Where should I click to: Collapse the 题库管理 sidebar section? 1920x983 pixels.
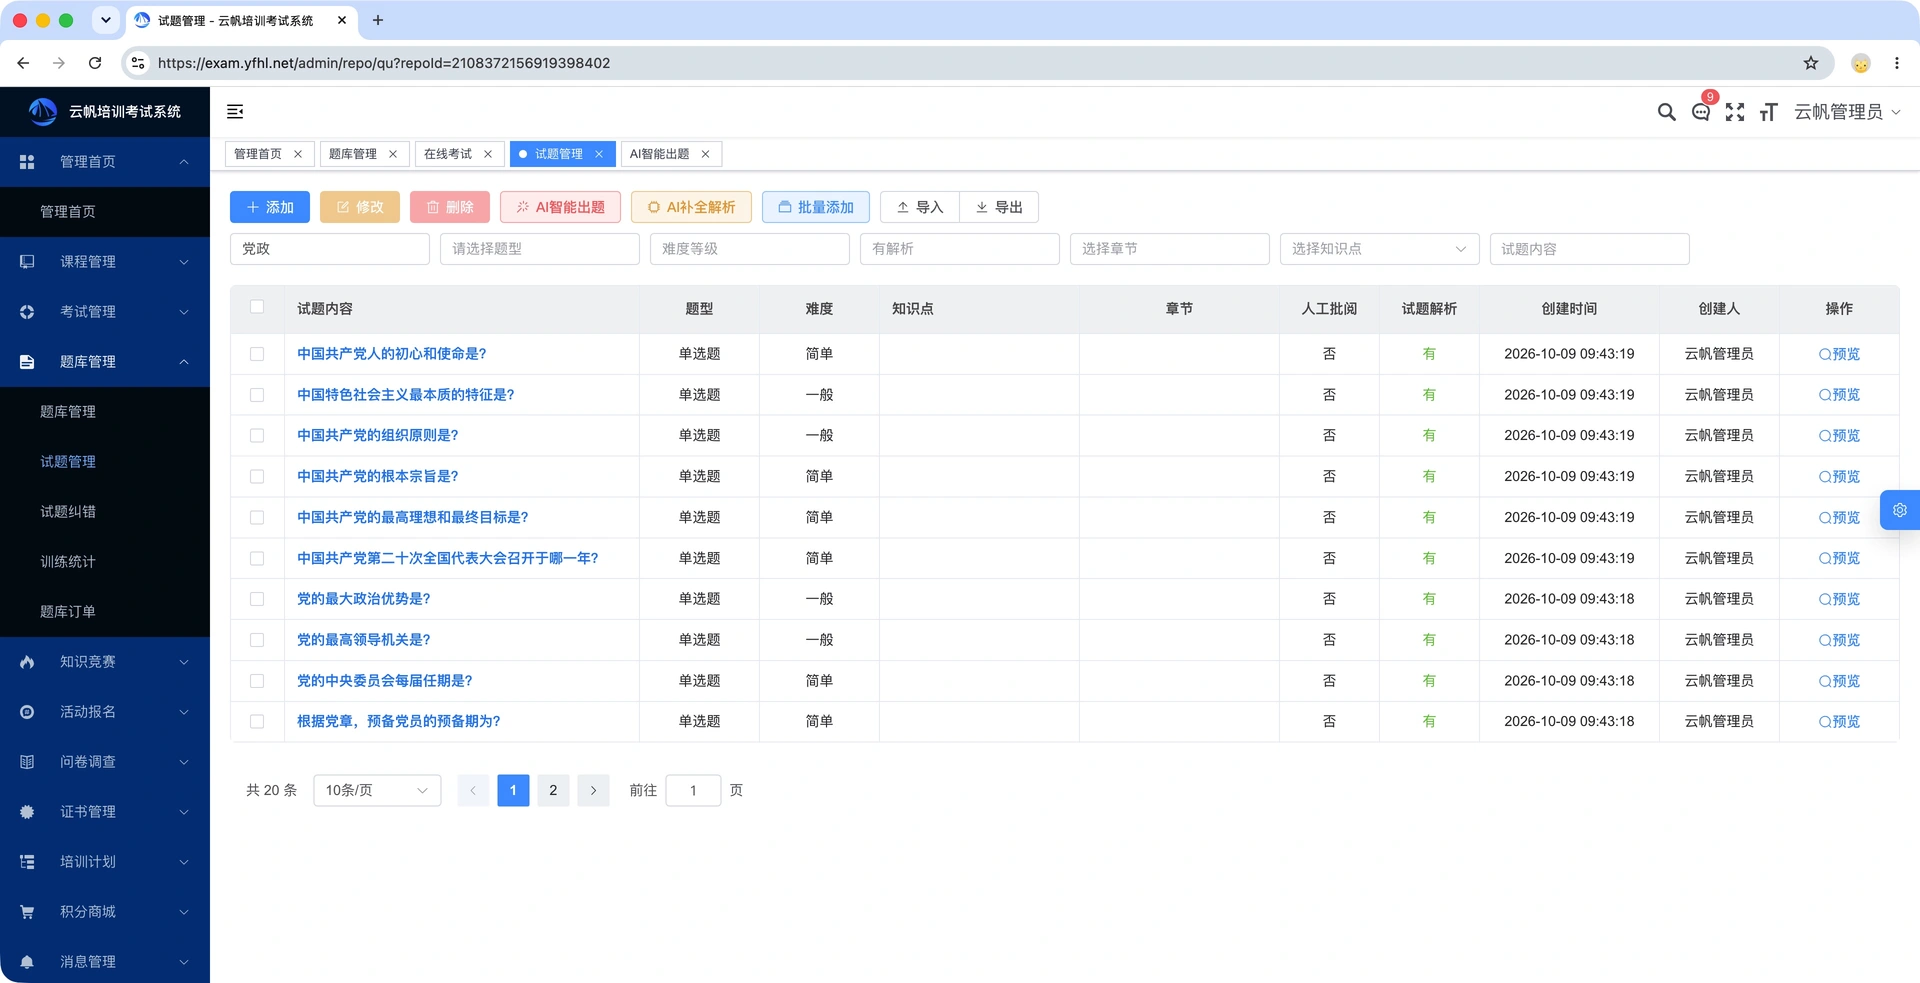105,362
